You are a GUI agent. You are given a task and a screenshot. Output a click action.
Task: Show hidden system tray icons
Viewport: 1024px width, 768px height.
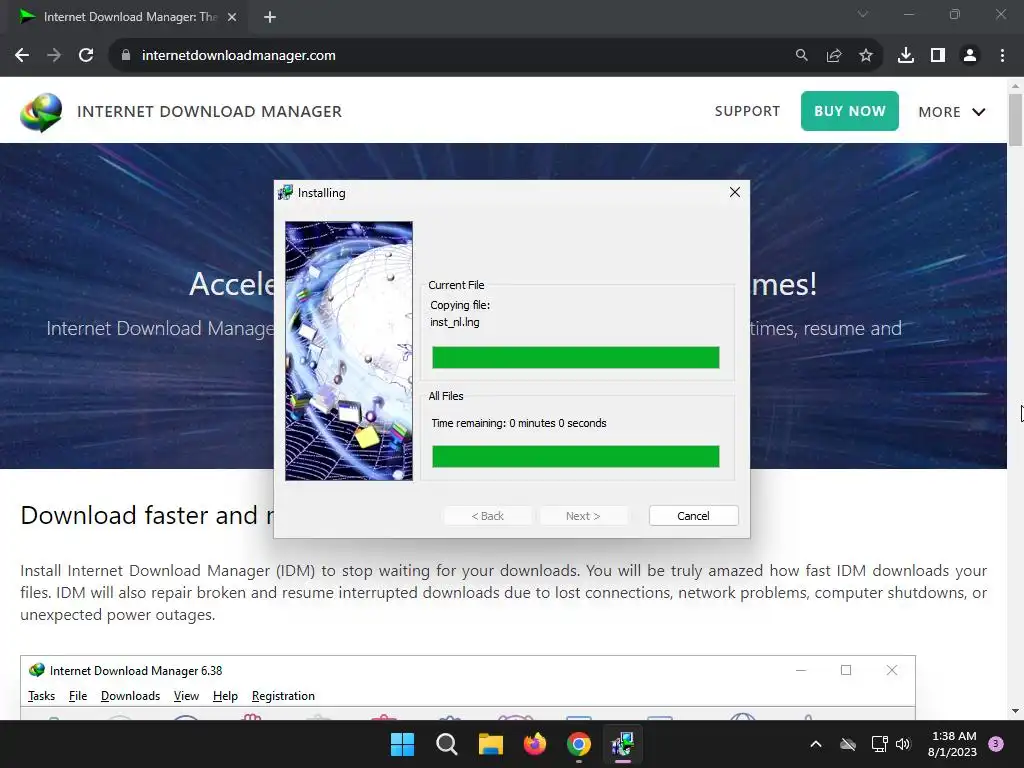816,744
